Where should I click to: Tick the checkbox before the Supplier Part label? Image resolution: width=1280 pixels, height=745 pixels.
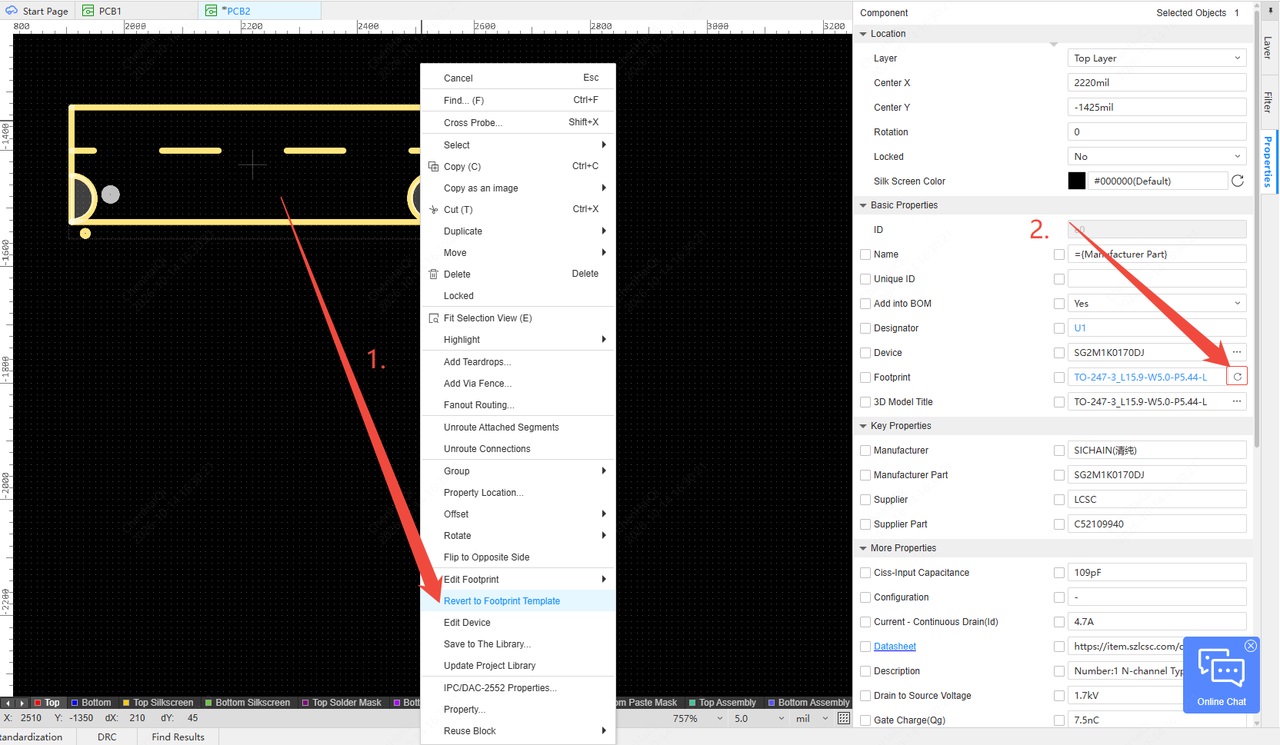[x=866, y=524]
